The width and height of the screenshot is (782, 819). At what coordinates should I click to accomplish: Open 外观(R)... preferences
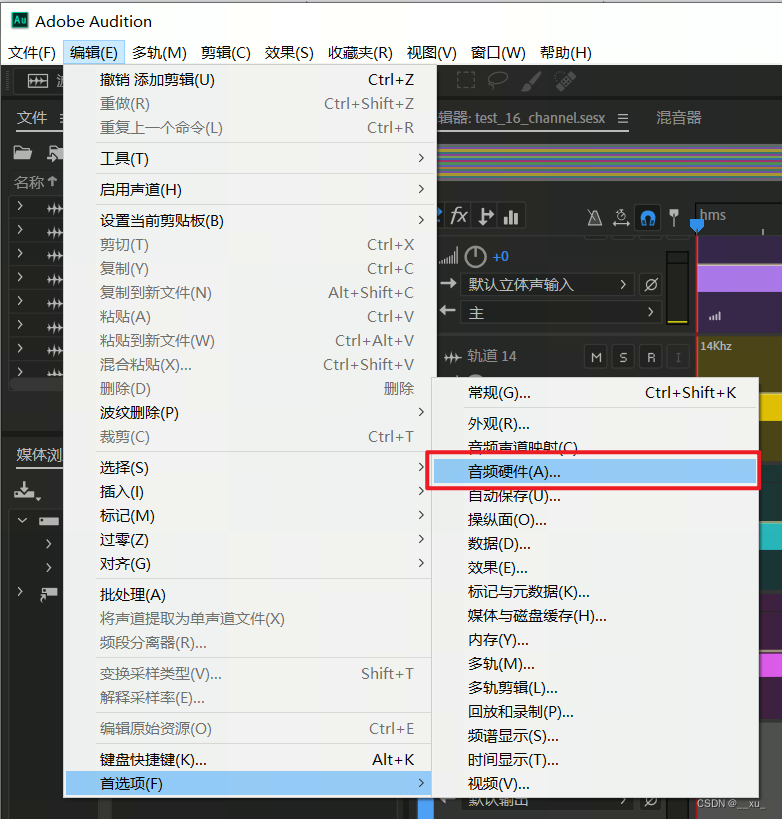tap(595, 424)
